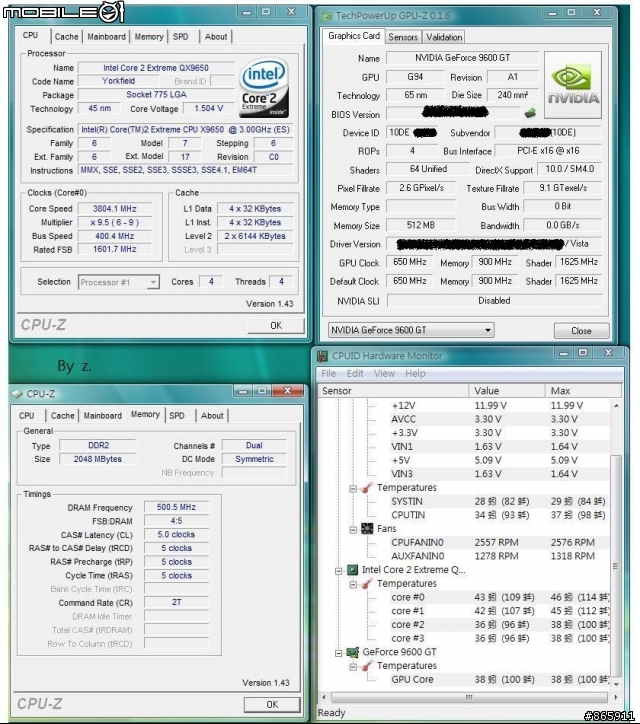Open SPD tab in upper CPU-Z
This screenshot has width=640, height=724.
point(181,36)
